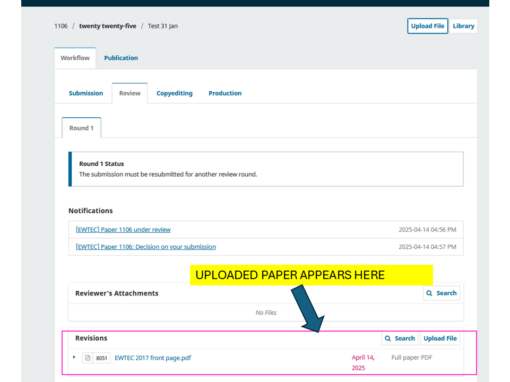Click the document icon beside file 8051
This screenshot has height=382, width=510.
[x=87, y=358]
